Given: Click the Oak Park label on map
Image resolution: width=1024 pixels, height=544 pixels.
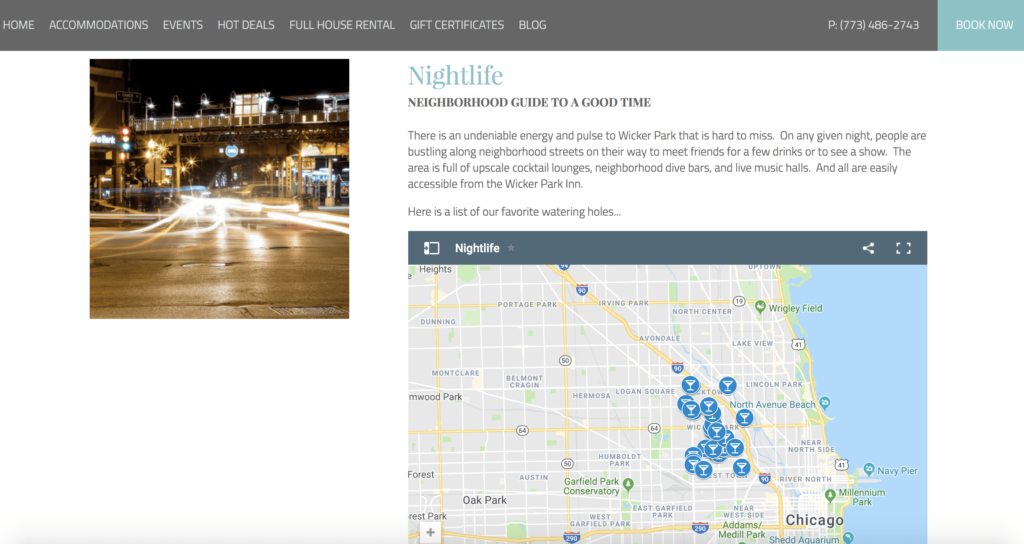Looking at the screenshot, I should [x=485, y=500].
